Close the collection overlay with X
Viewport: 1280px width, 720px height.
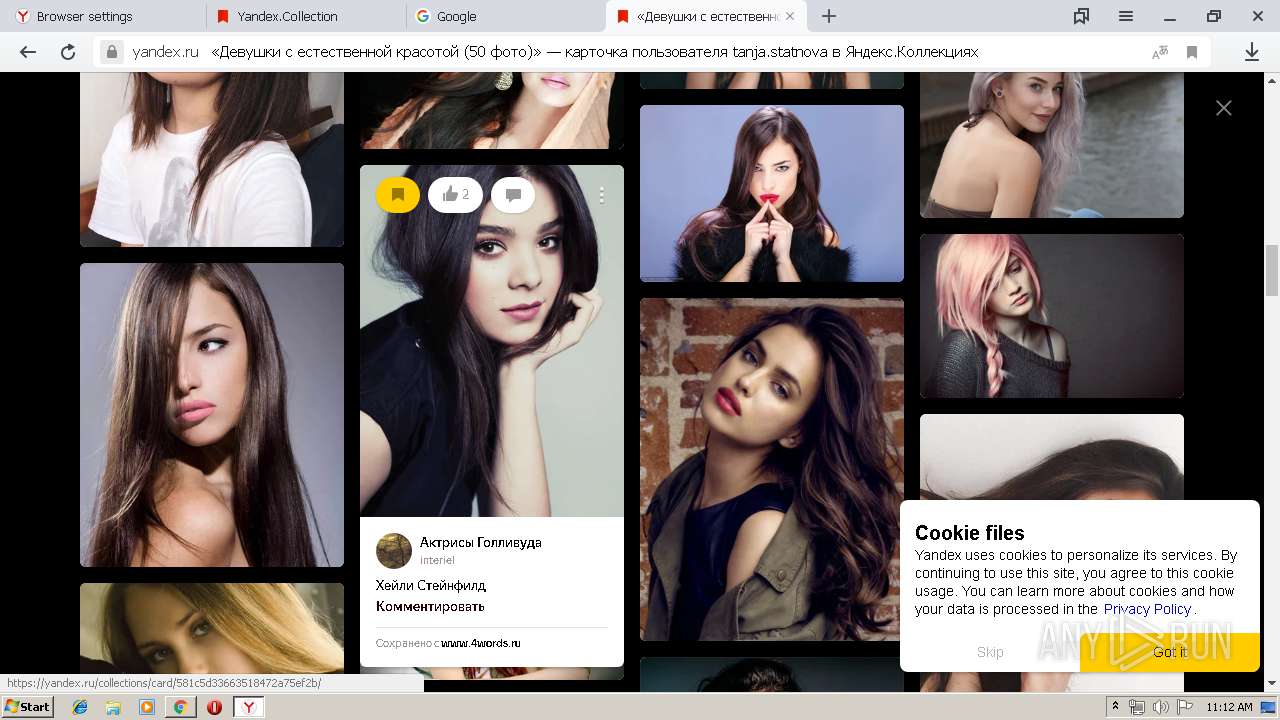(x=1224, y=108)
